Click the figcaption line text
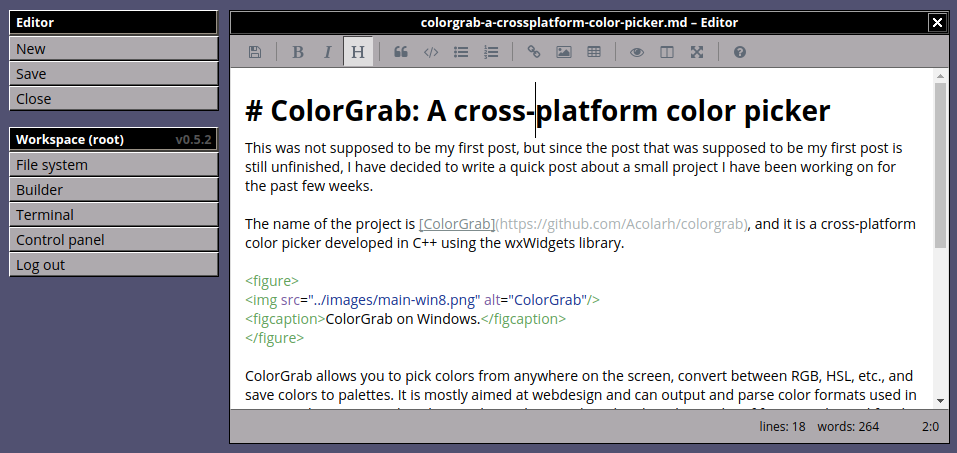 pos(405,319)
